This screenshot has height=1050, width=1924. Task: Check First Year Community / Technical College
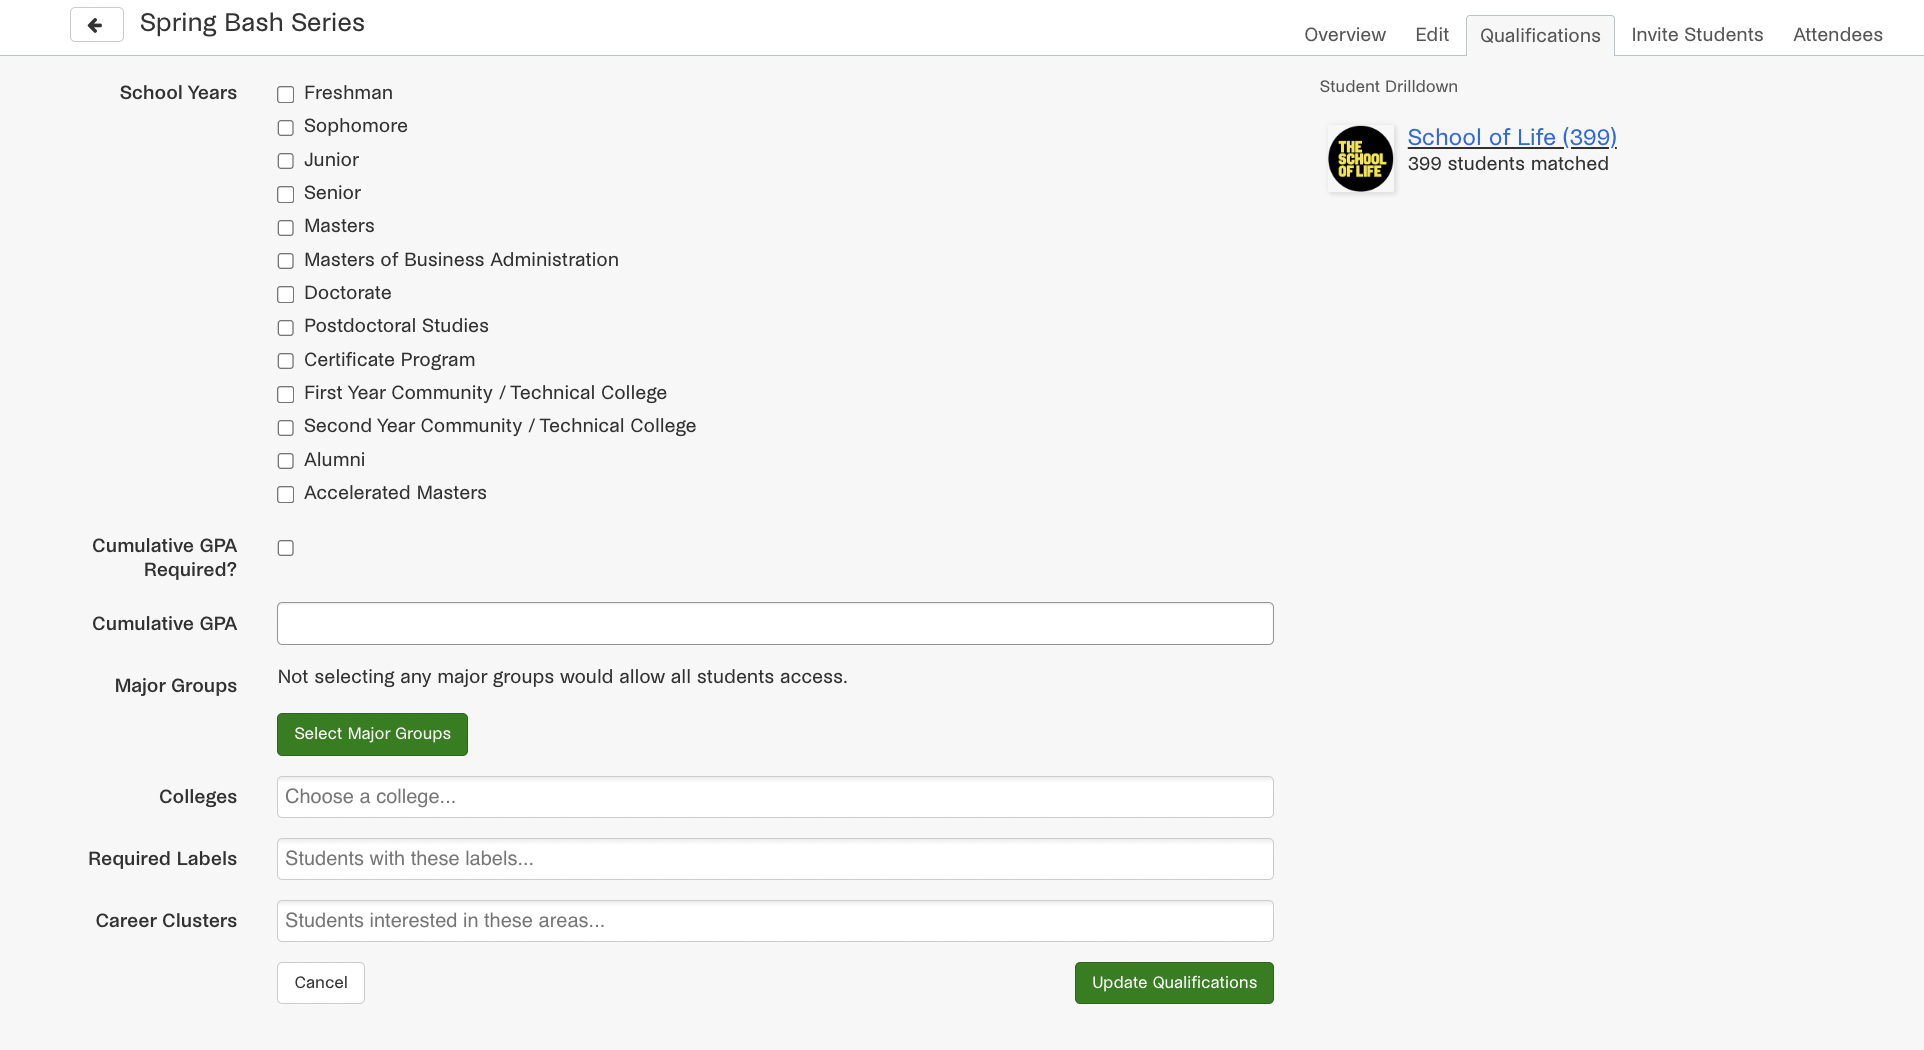click(x=286, y=394)
